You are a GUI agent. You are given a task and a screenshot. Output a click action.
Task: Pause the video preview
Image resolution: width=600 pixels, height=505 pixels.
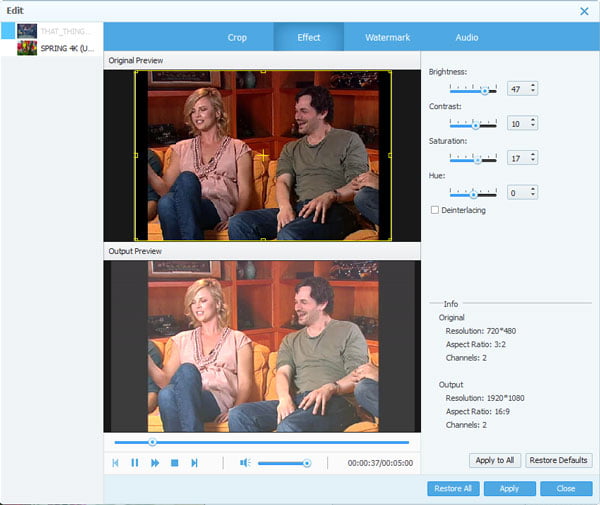click(x=135, y=463)
